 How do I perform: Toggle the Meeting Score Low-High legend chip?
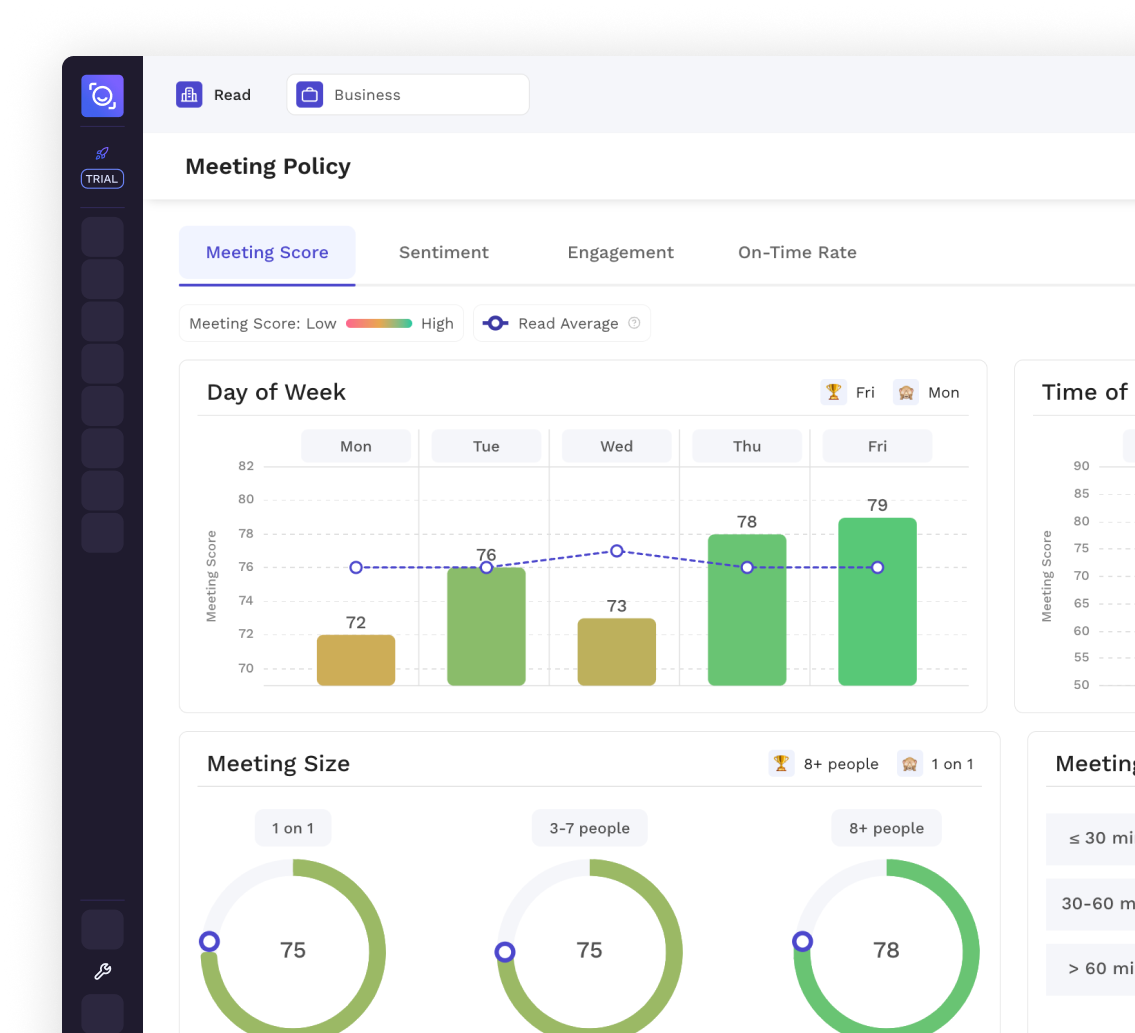tap(320, 323)
